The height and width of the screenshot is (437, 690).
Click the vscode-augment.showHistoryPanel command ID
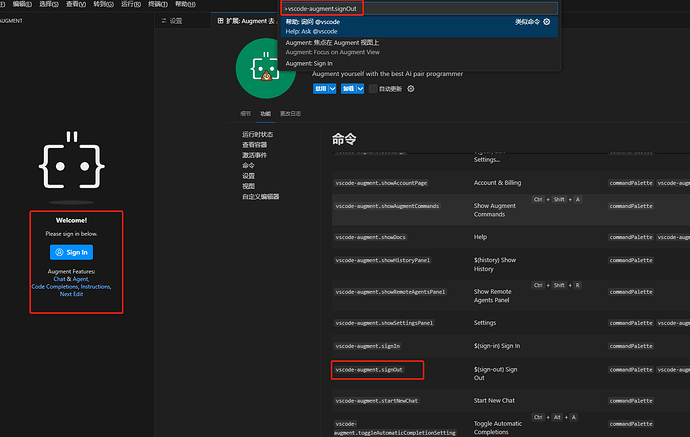pos(382,260)
